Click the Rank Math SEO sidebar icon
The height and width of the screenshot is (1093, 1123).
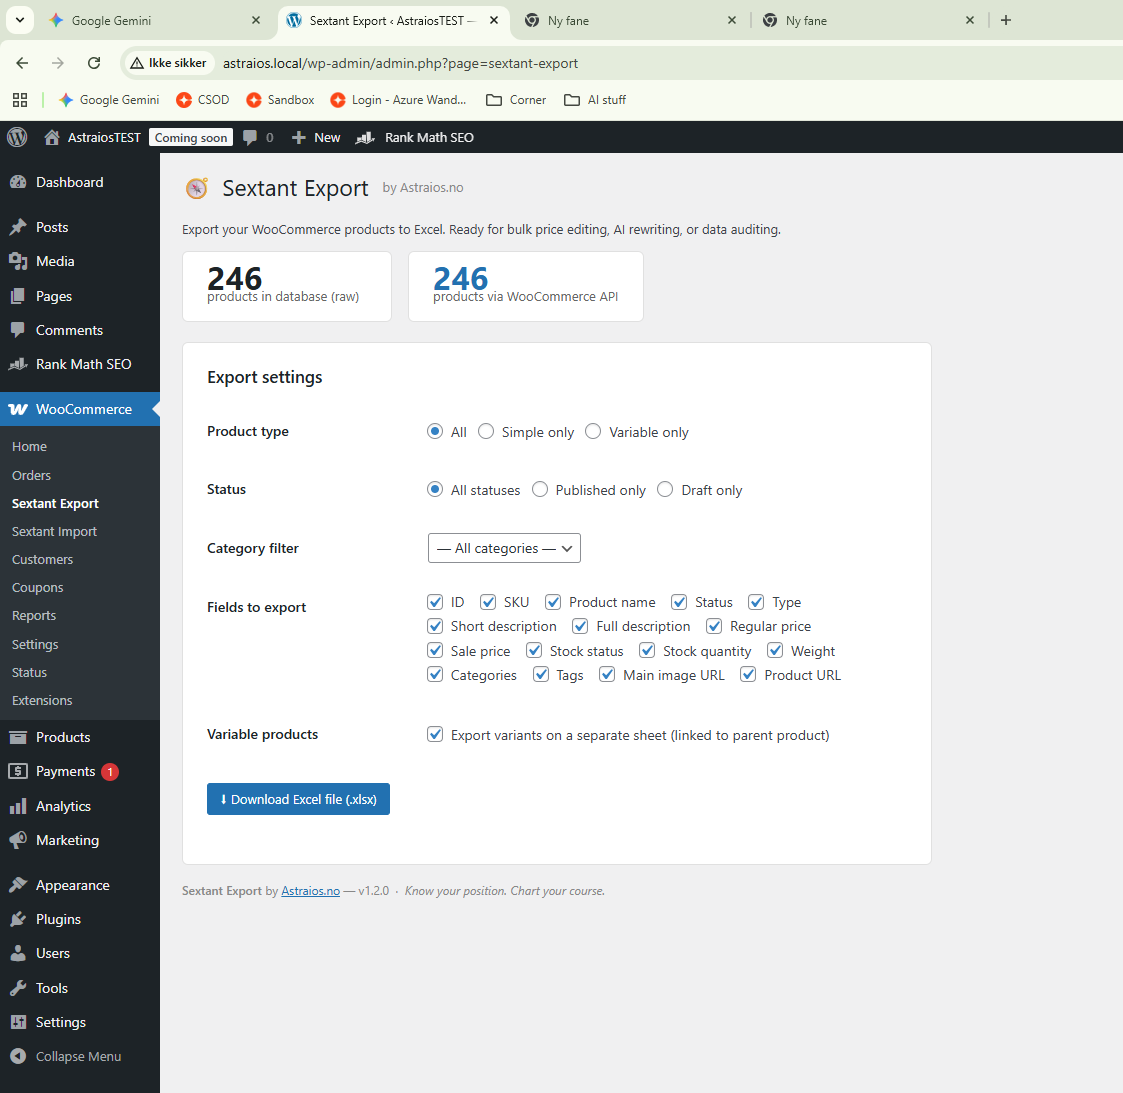pyautogui.click(x=18, y=365)
